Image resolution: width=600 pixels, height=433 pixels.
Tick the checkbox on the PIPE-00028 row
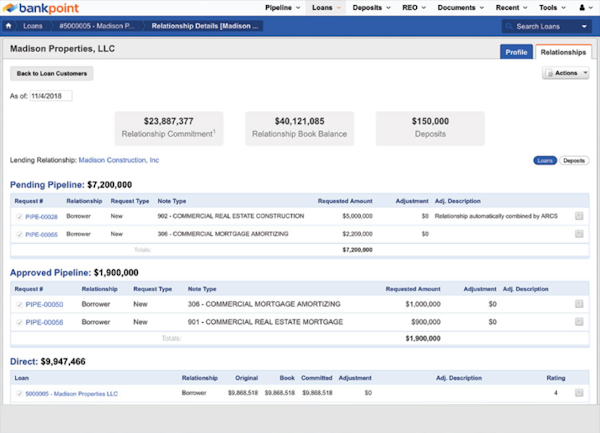[580, 215]
